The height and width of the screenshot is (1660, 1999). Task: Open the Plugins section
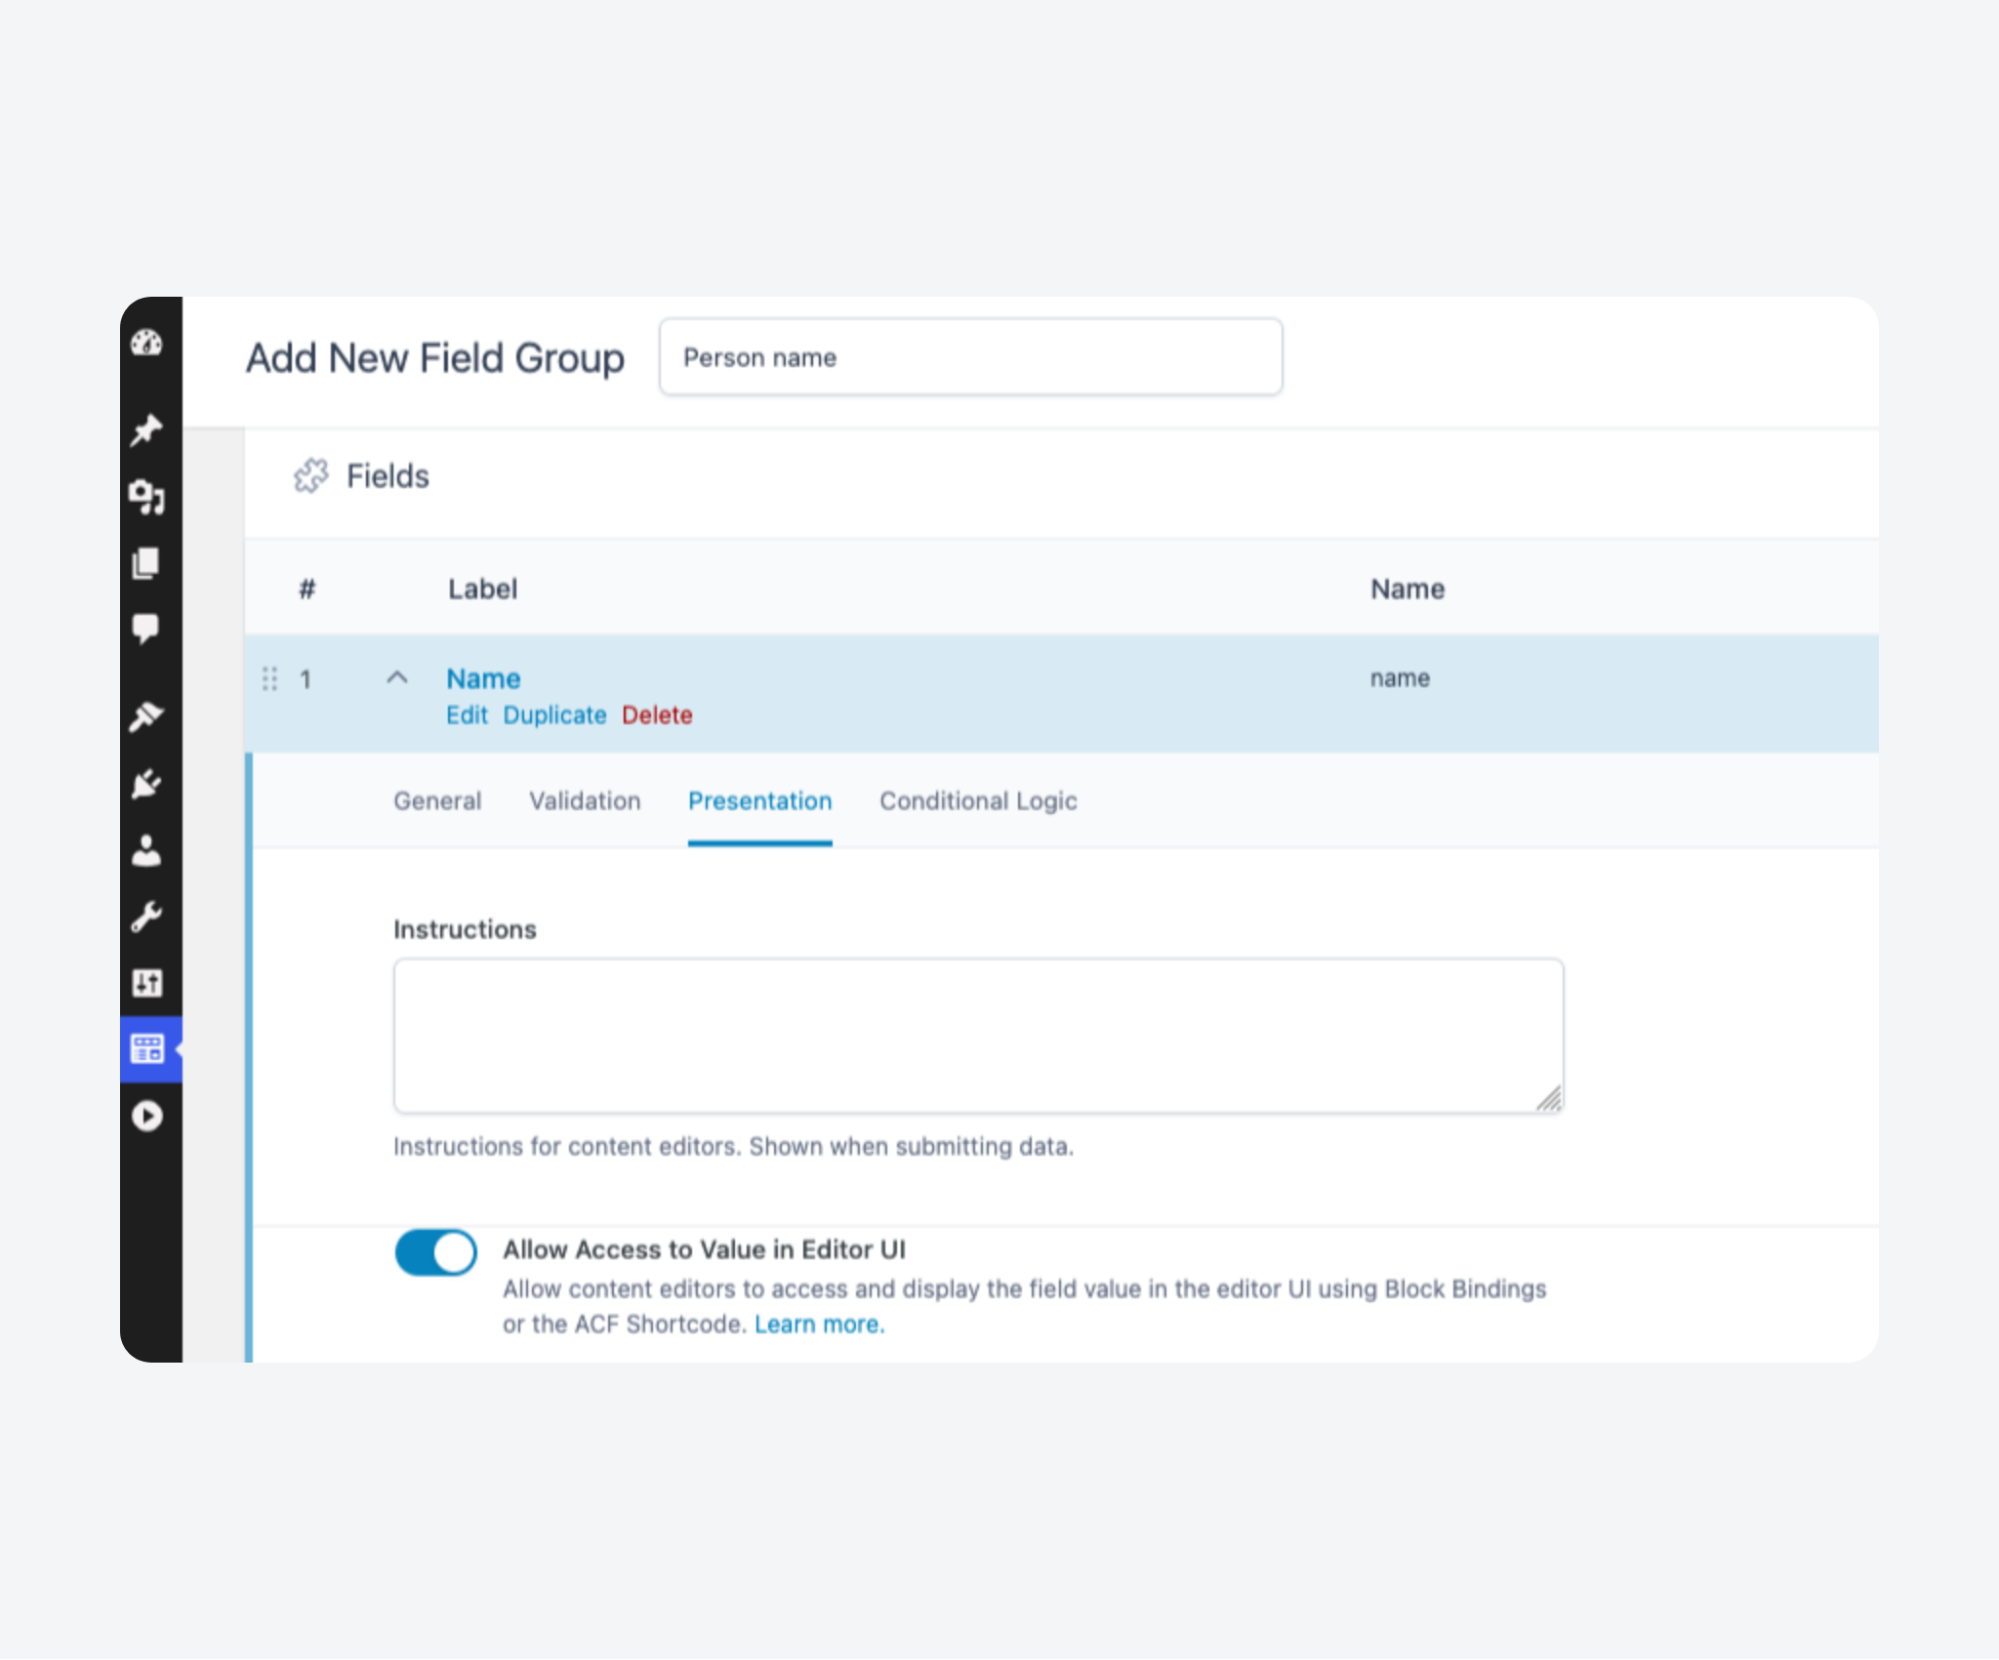pyautogui.click(x=148, y=781)
